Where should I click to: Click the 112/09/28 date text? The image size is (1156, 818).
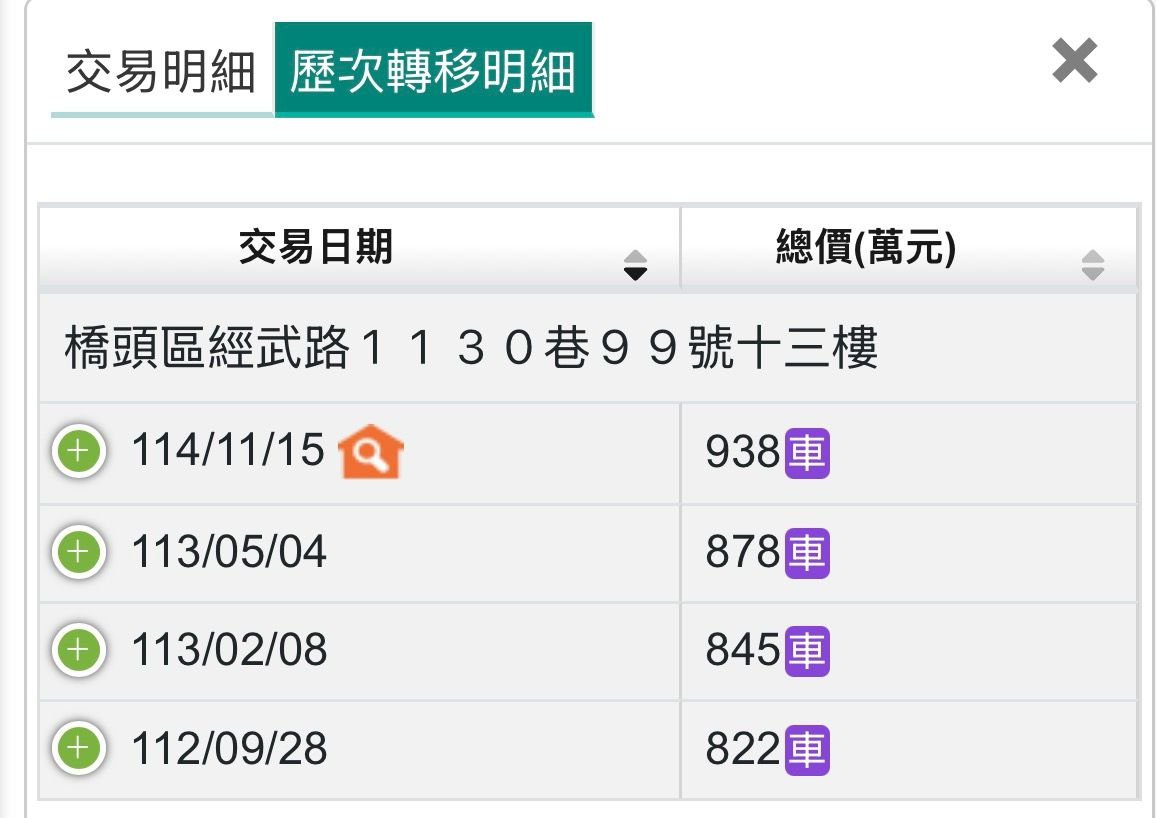(229, 749)
